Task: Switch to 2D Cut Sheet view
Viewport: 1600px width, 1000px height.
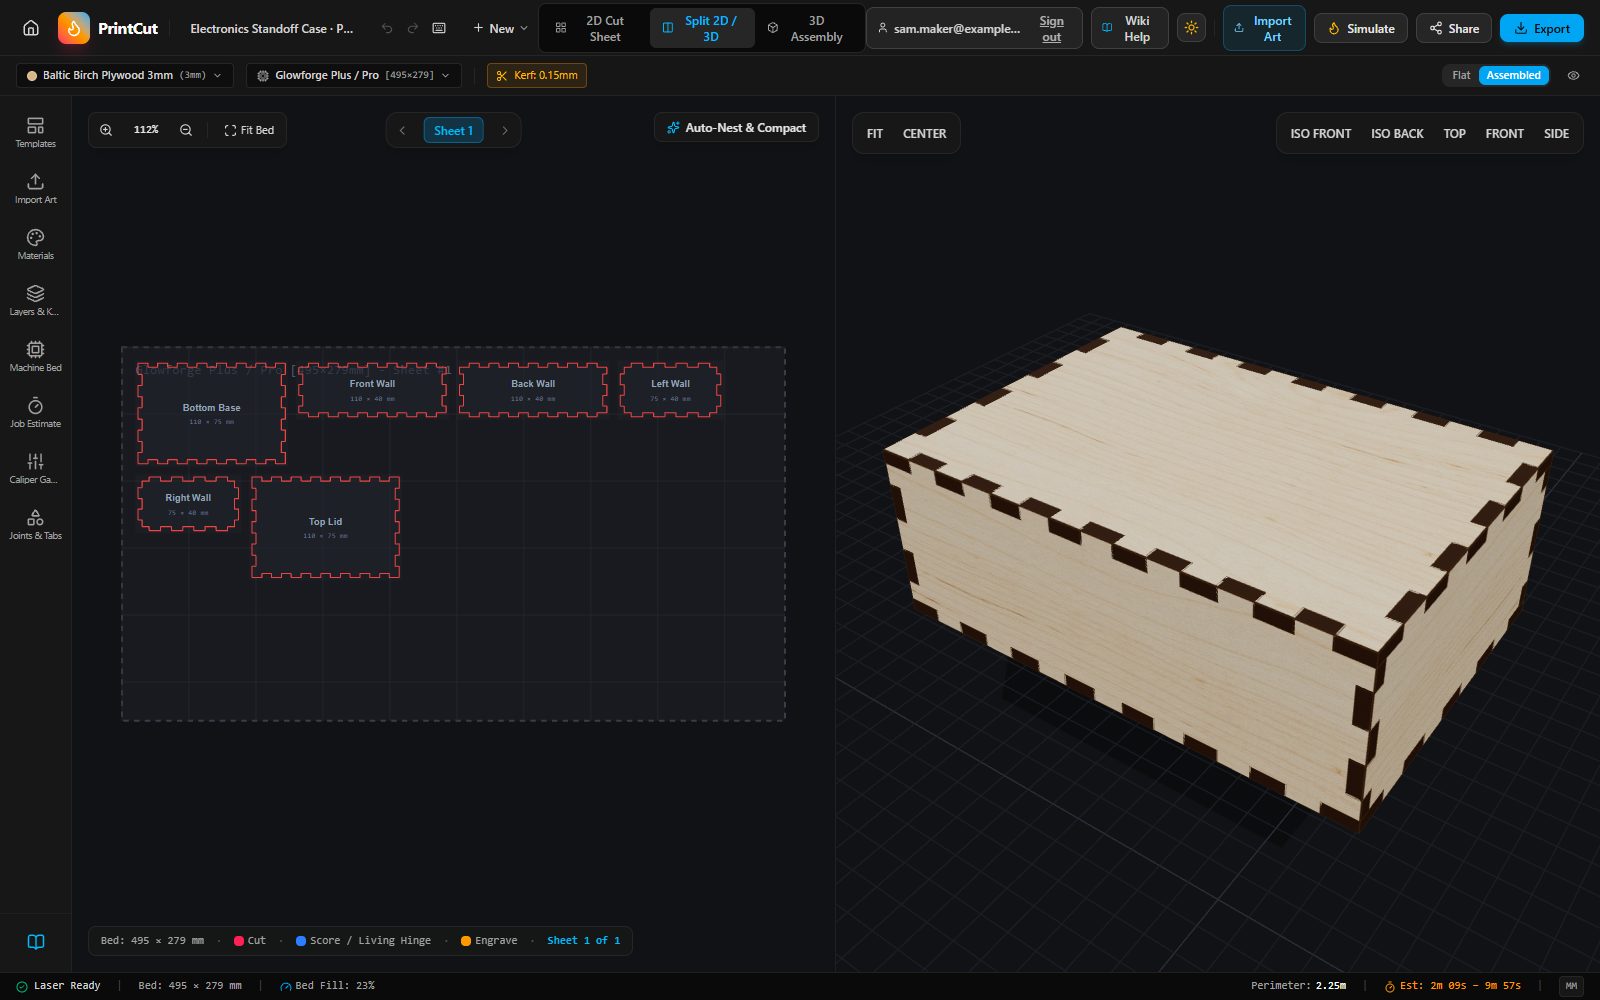Action: [594, 28]
